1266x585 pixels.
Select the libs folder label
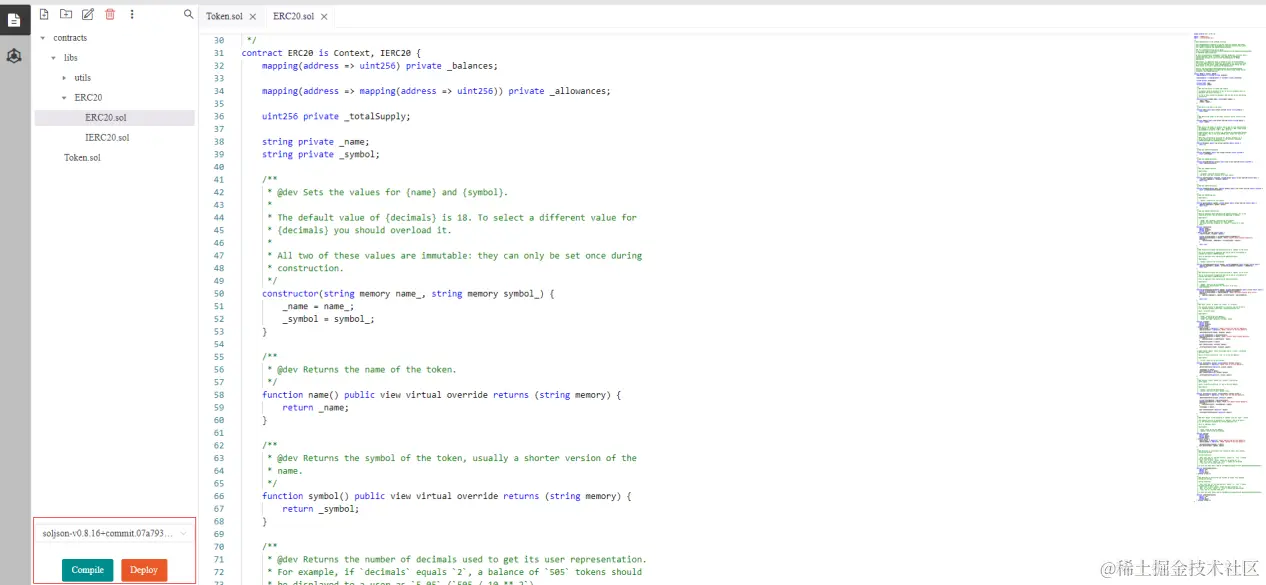[x=71, y=58]
